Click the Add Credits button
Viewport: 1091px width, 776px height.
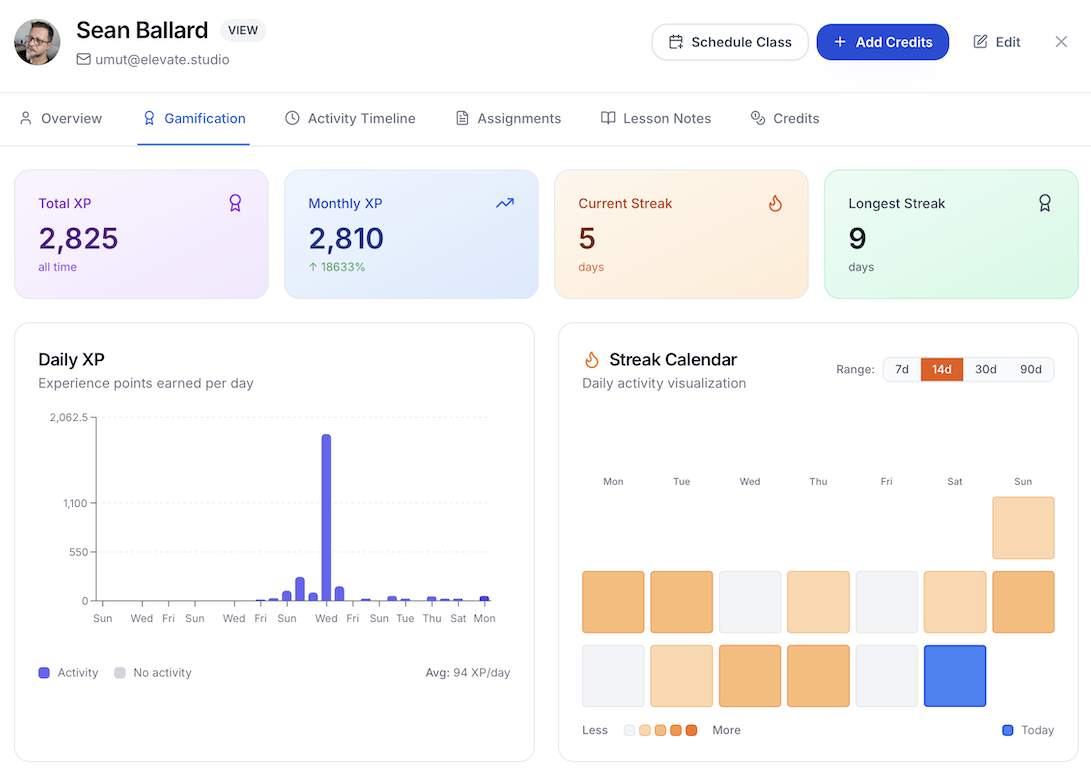tap(882, 42)
